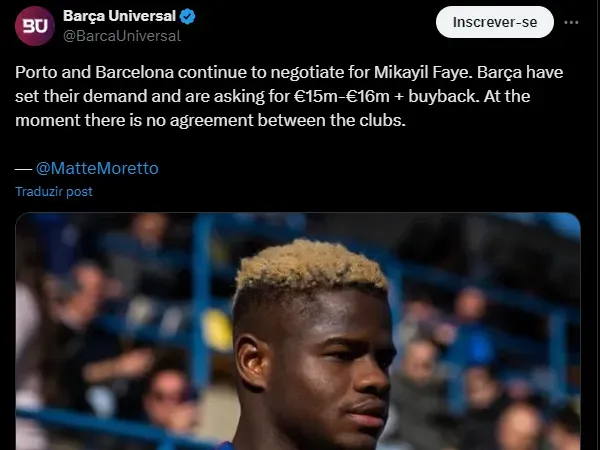Click the dash before the @MatteMoretto credit
600x450 pixels.
click(x=24, y=169)
